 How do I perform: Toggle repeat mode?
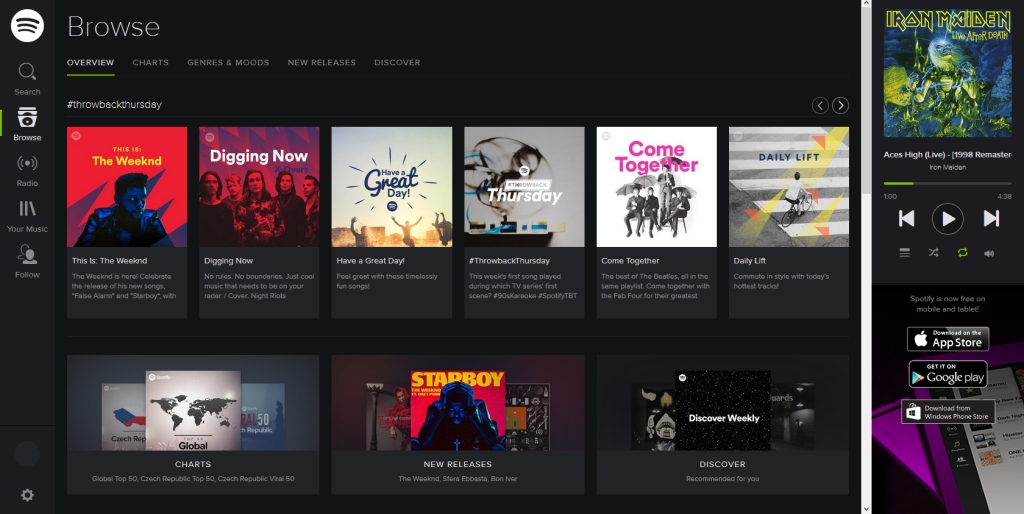[962, 253]
